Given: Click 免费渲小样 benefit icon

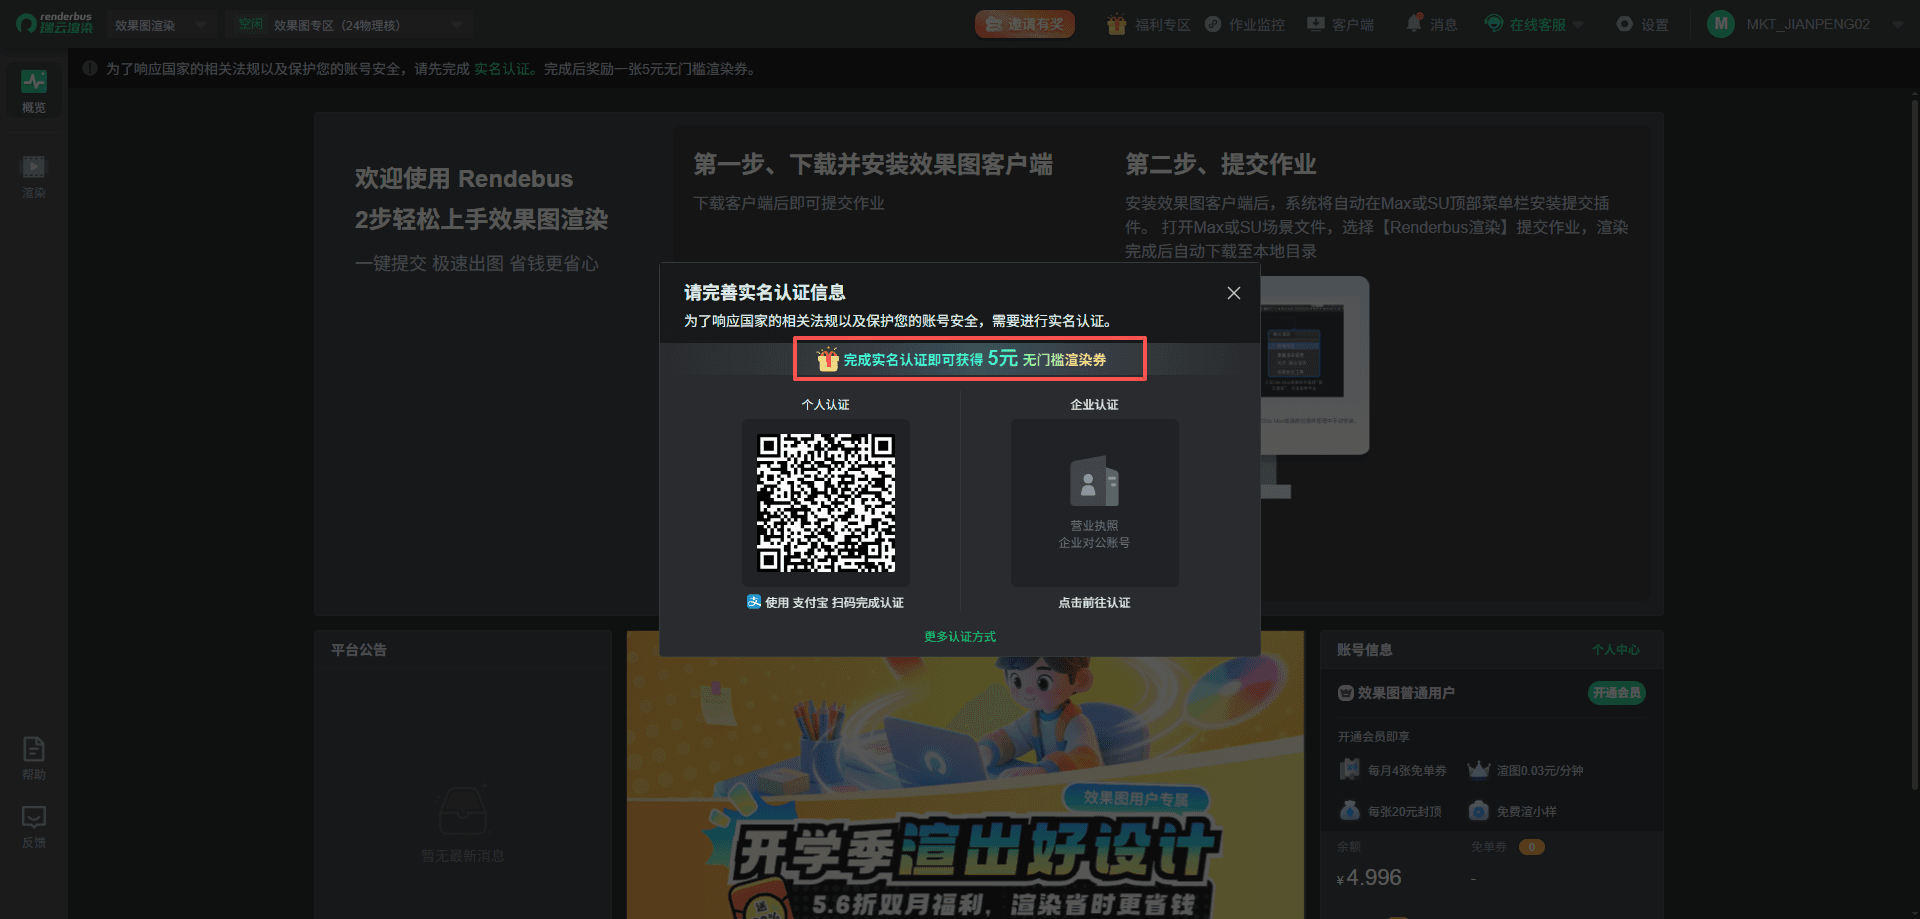Looking at the screenshot, I should point(1478,811).
